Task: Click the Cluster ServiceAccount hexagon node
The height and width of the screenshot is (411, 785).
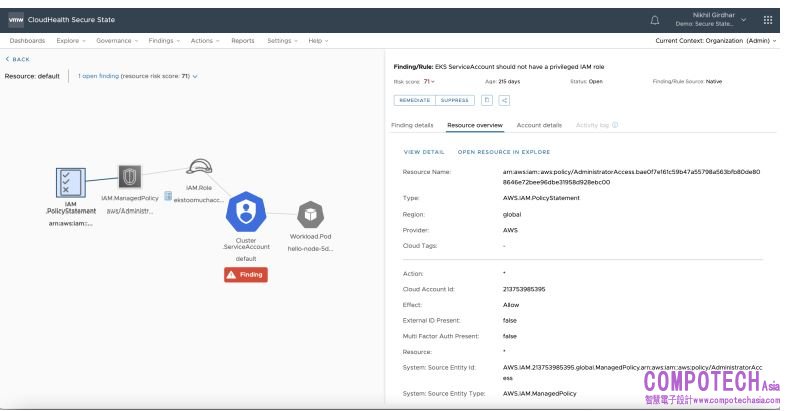Action: [245, 213]
